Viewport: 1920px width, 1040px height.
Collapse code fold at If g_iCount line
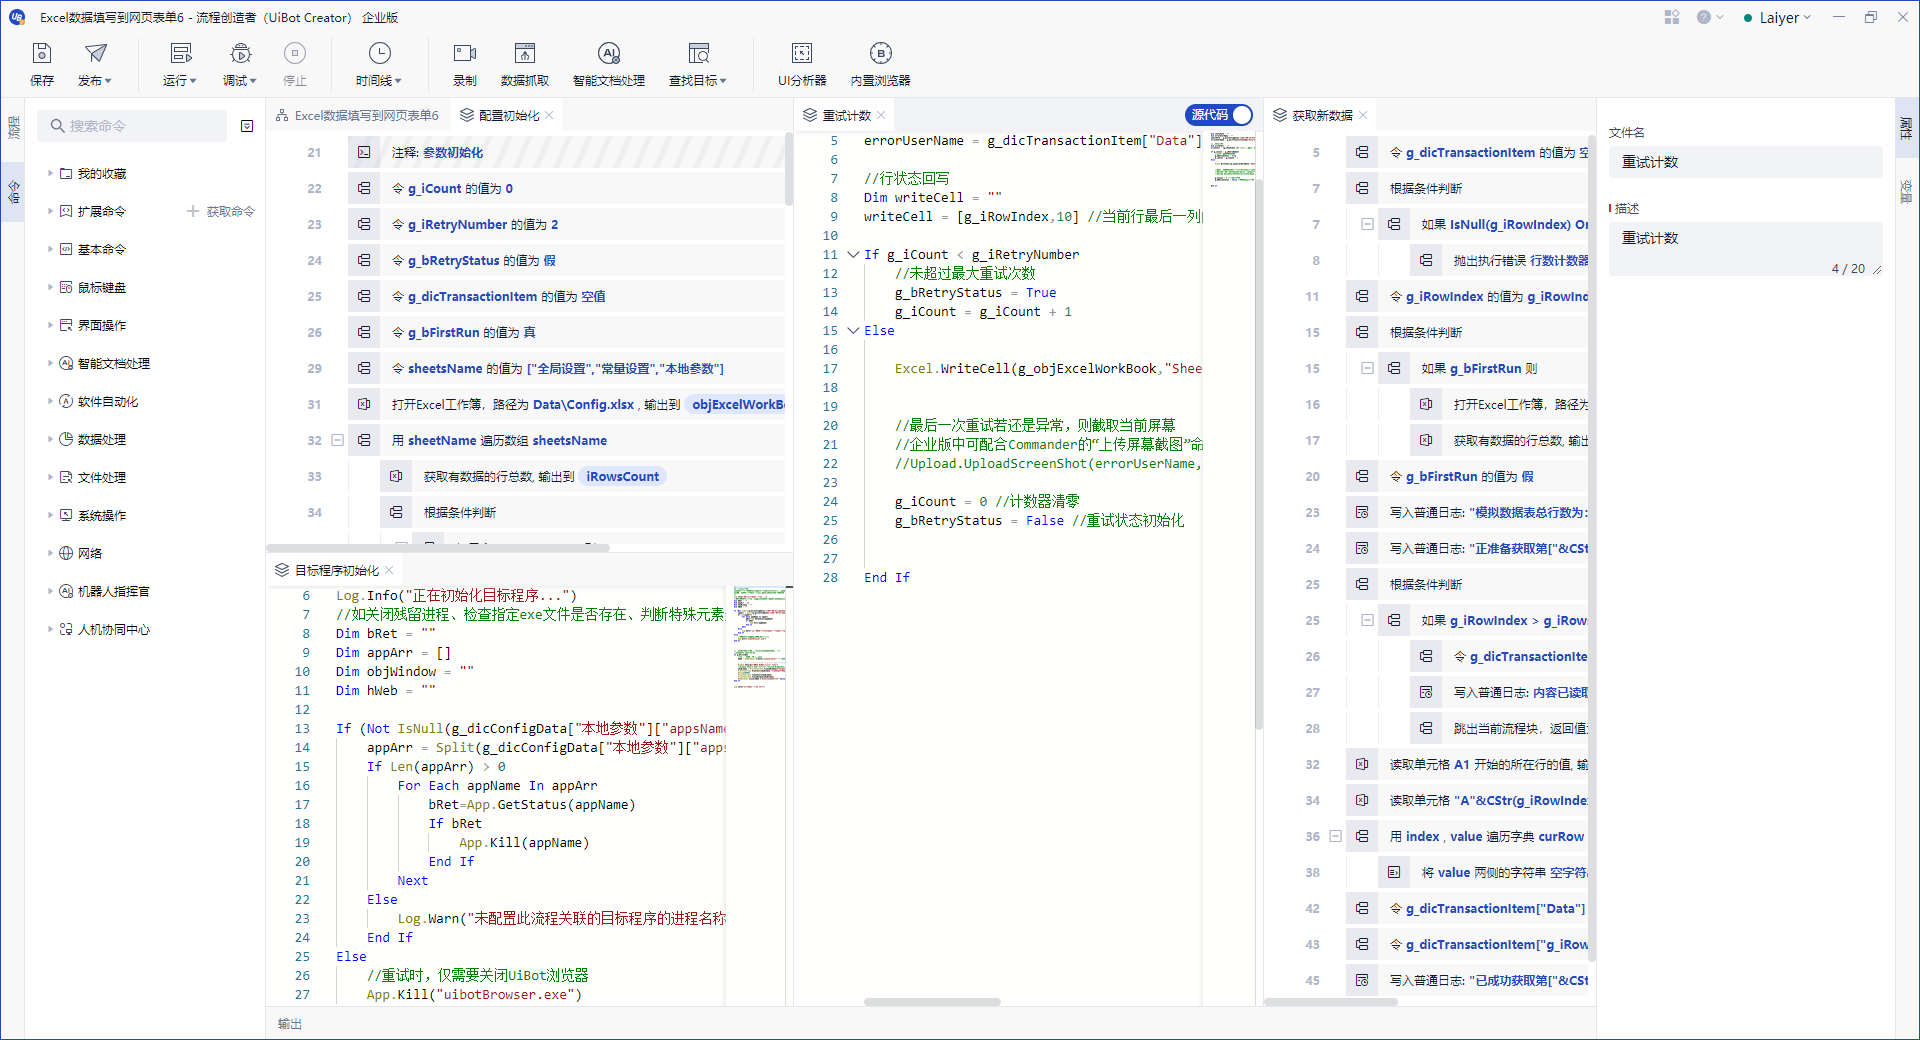point(853,254)
